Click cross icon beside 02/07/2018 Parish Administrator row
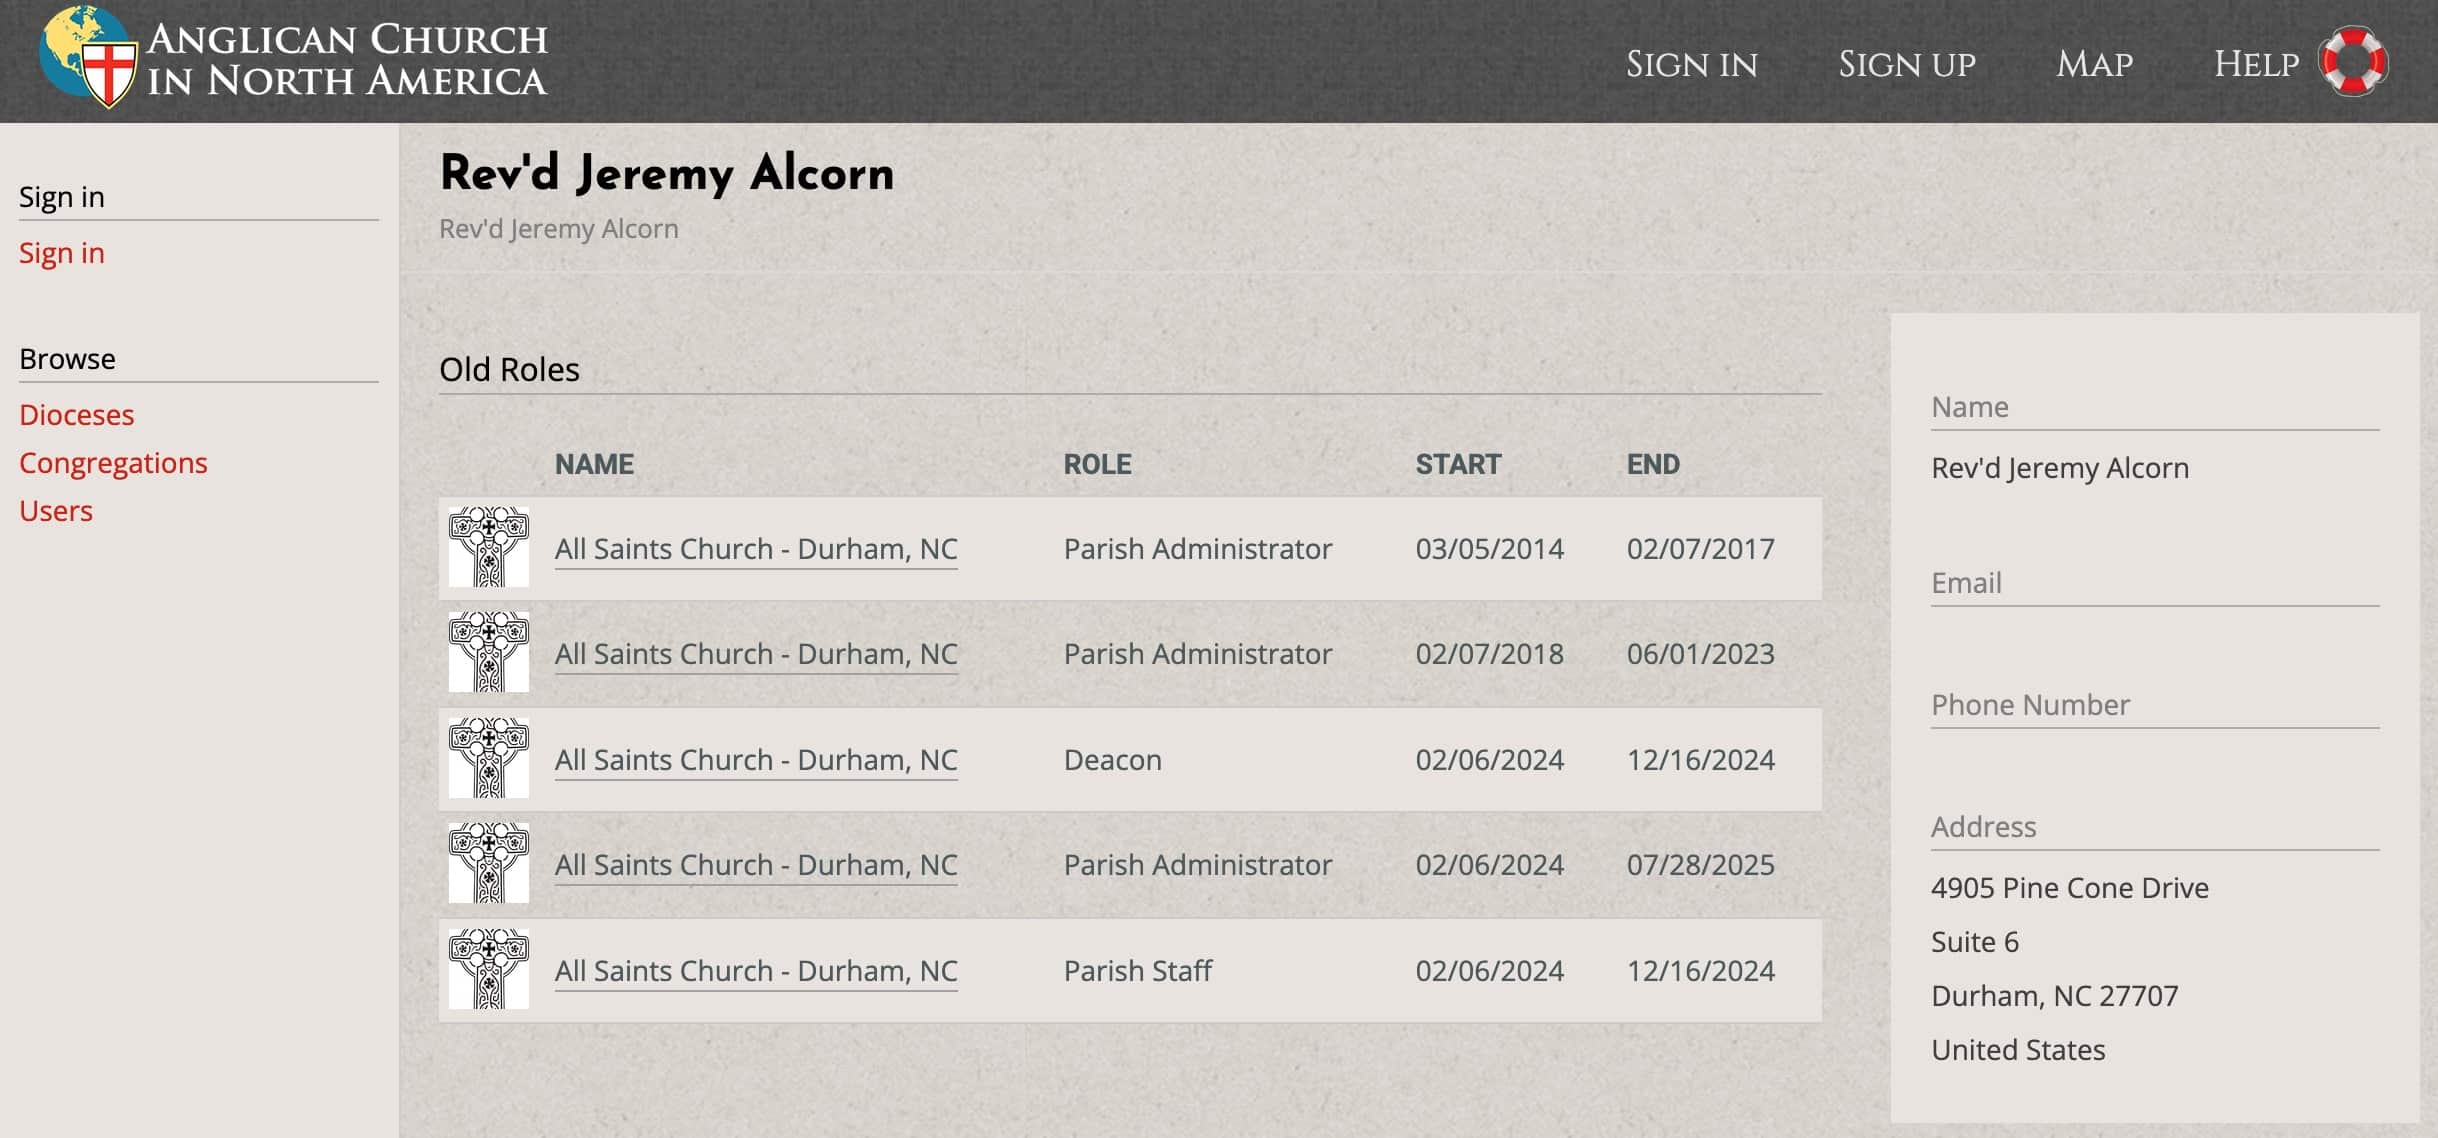 click(x=488, y=652)
